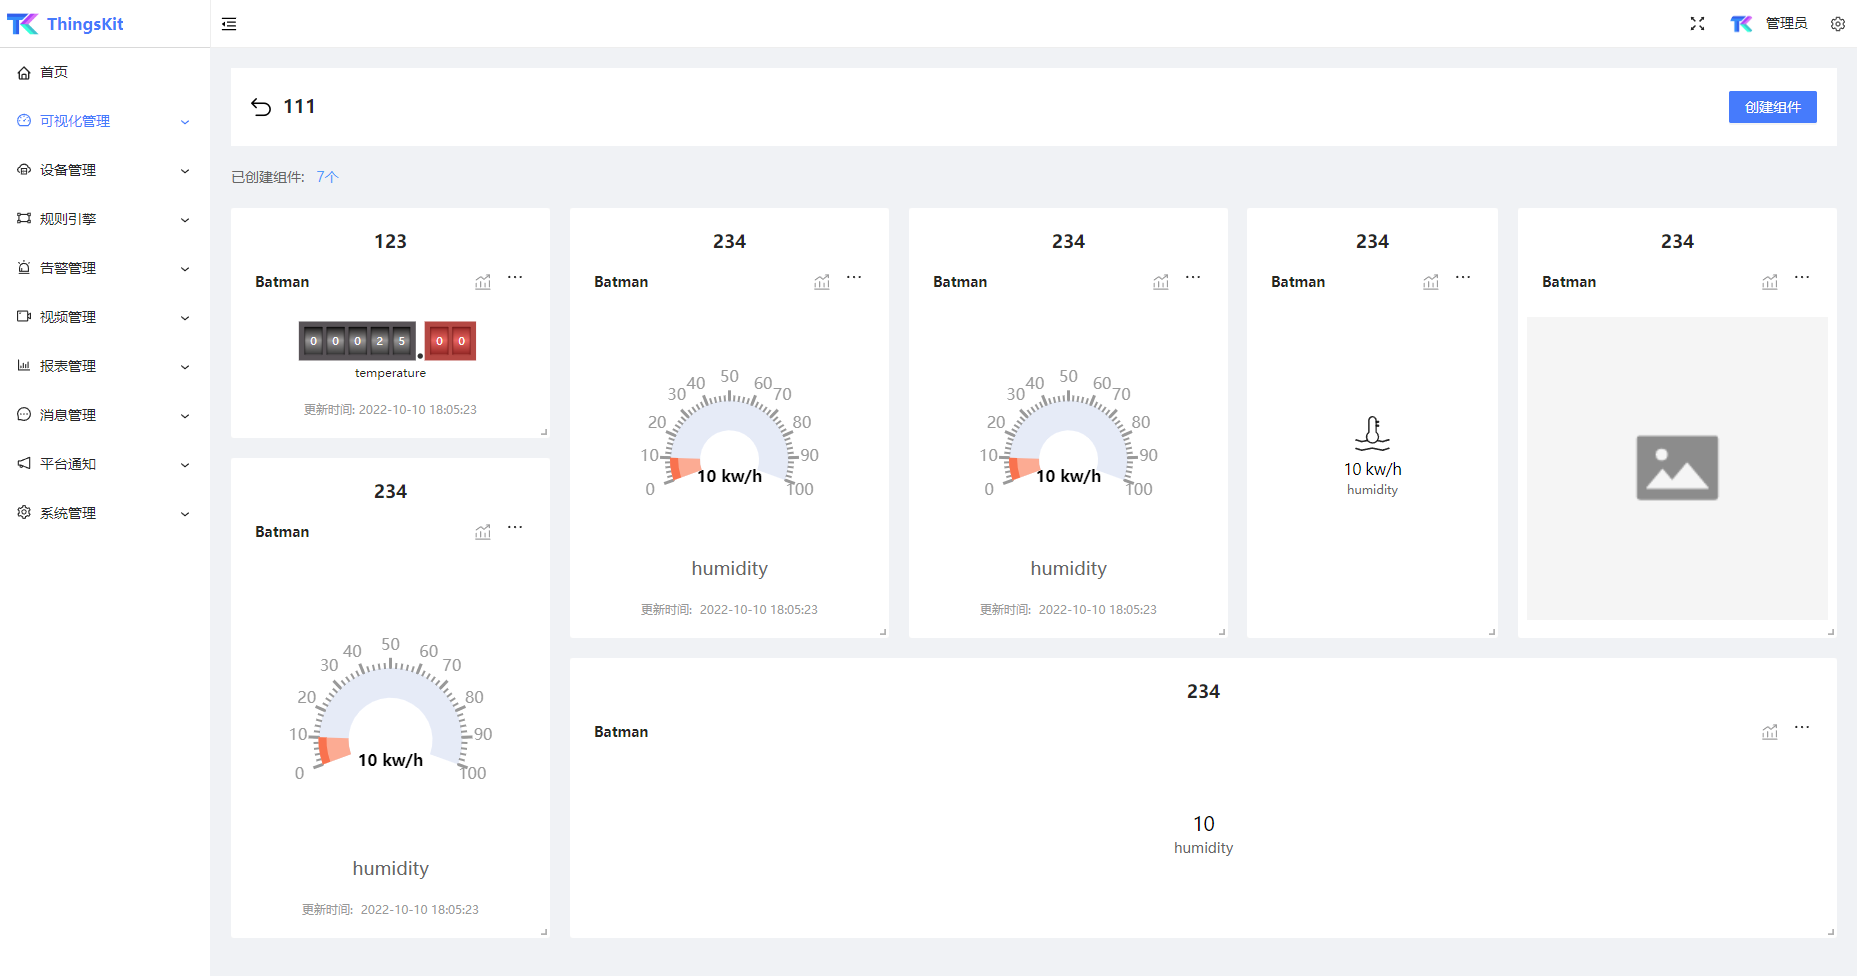Click the ThingsKit logo
This screenshot has height=976, width=1857.
[66, 23]
